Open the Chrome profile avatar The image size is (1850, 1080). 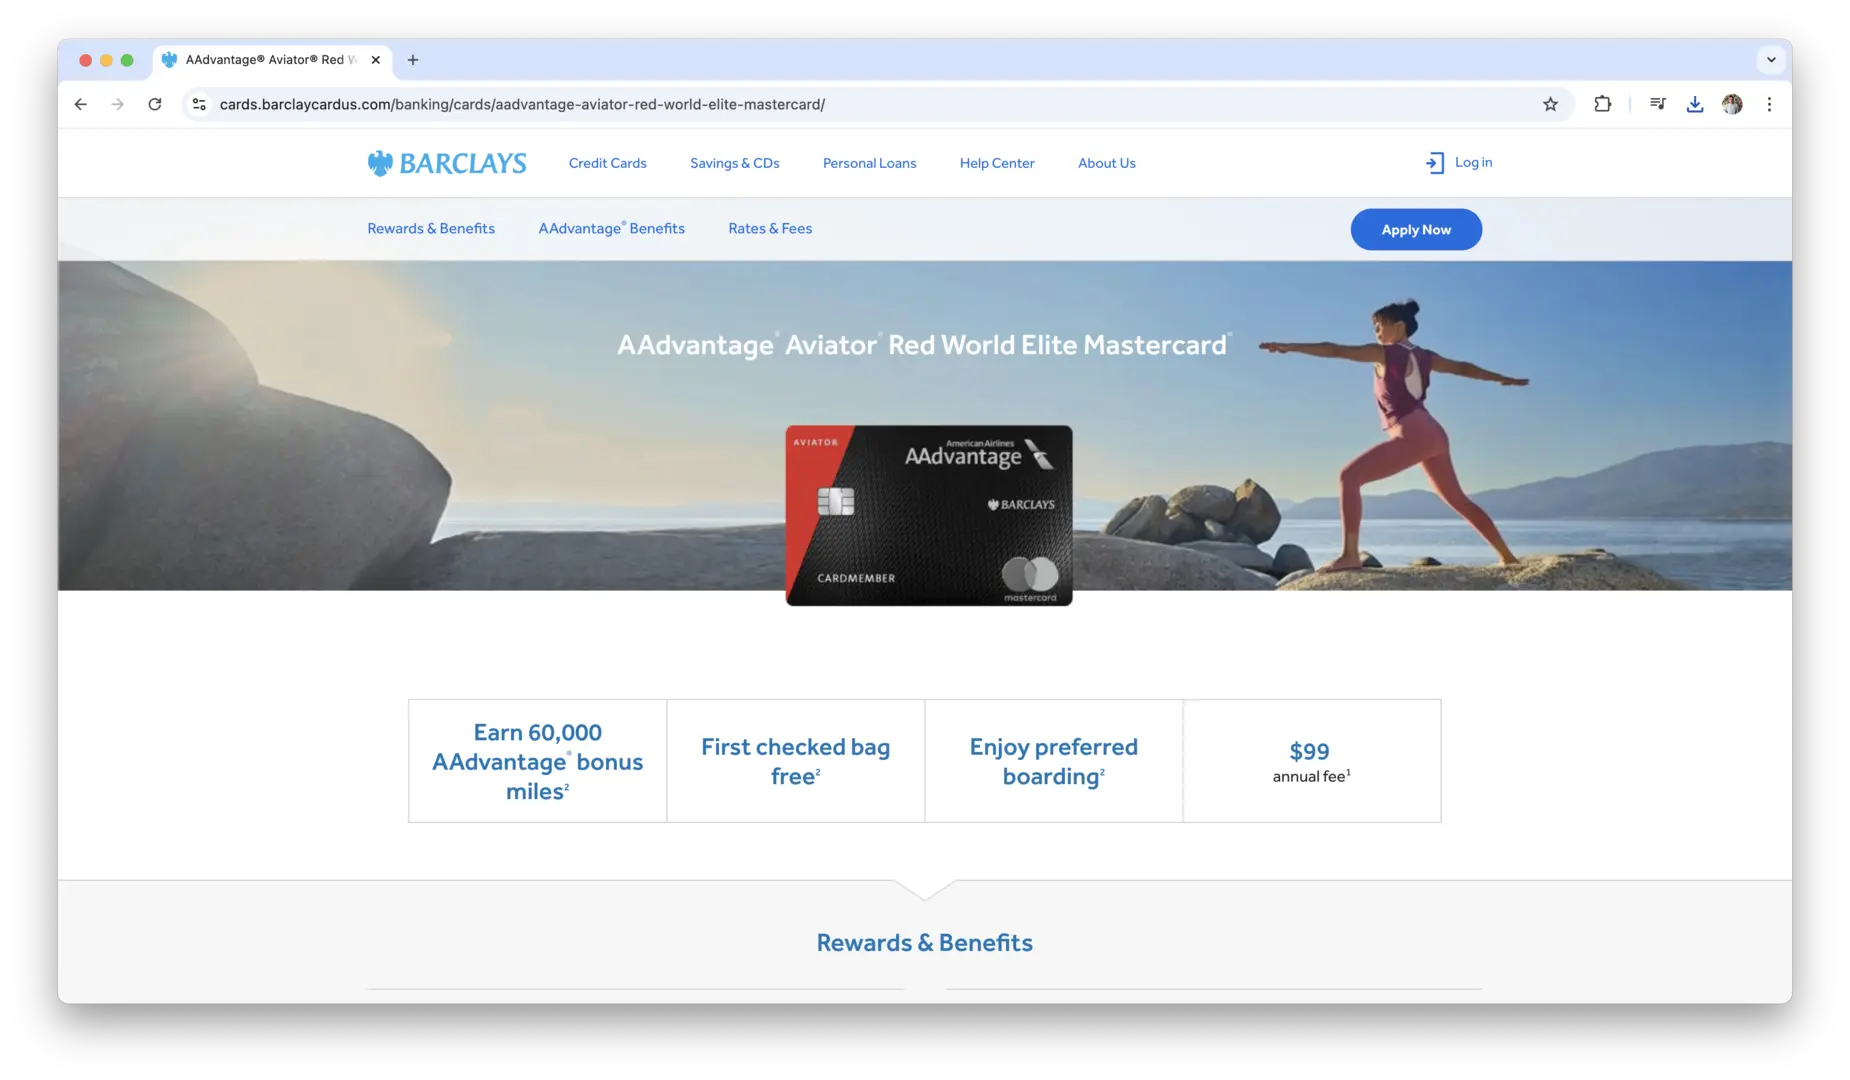point(1732,104)
